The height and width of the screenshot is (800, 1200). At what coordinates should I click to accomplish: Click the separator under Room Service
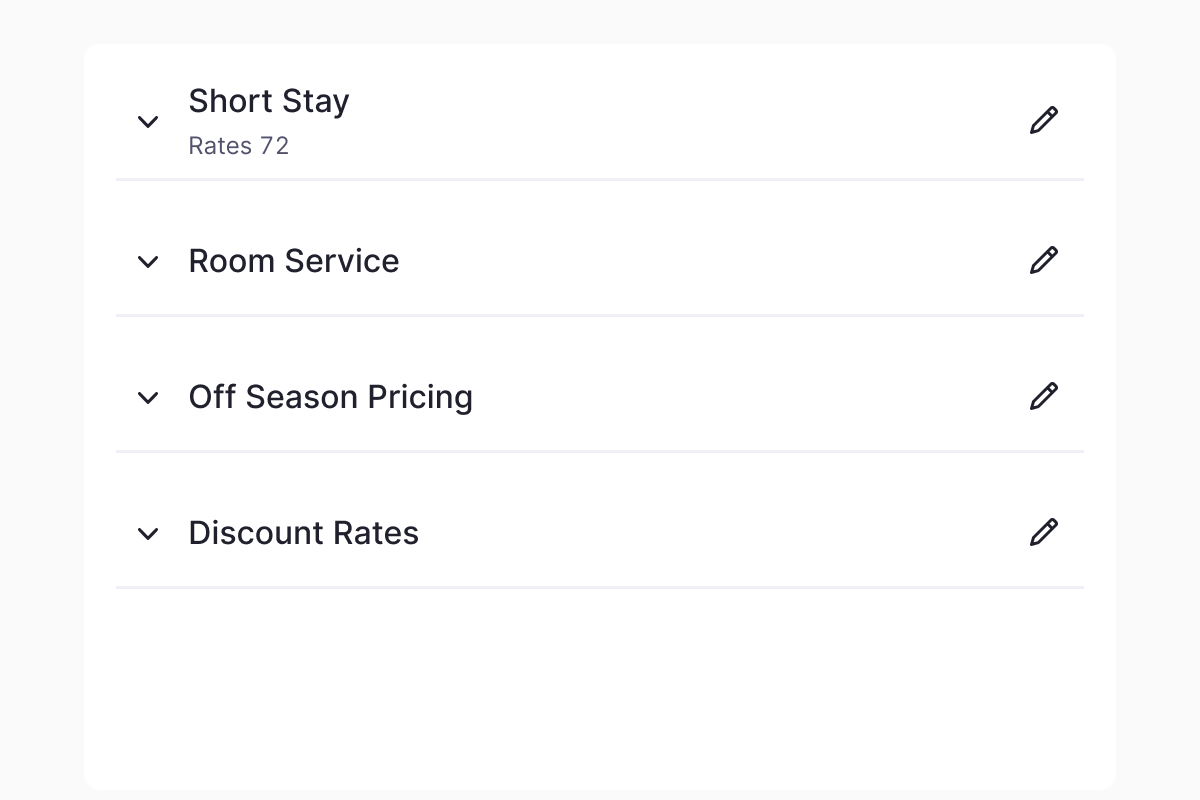pyautogui.click(x=600, y=316)
